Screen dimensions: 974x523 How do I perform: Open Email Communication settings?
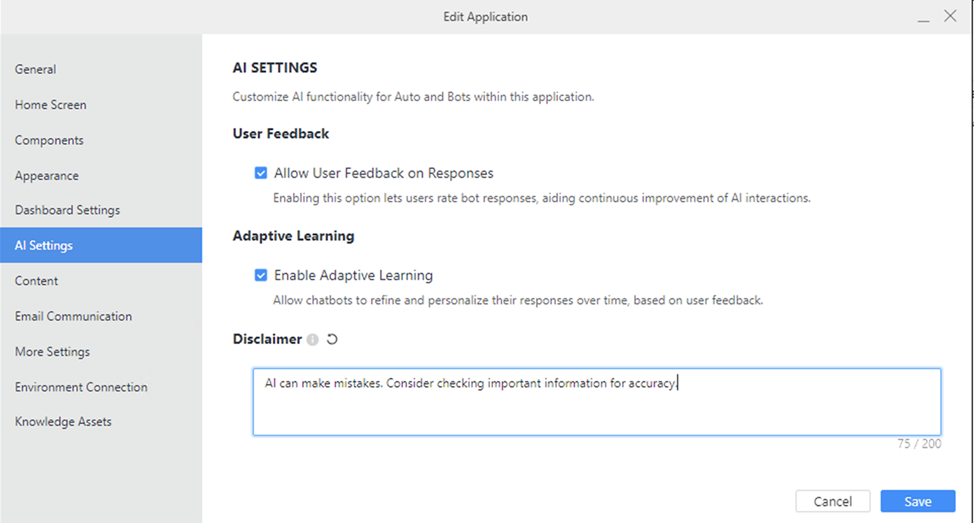73,316
